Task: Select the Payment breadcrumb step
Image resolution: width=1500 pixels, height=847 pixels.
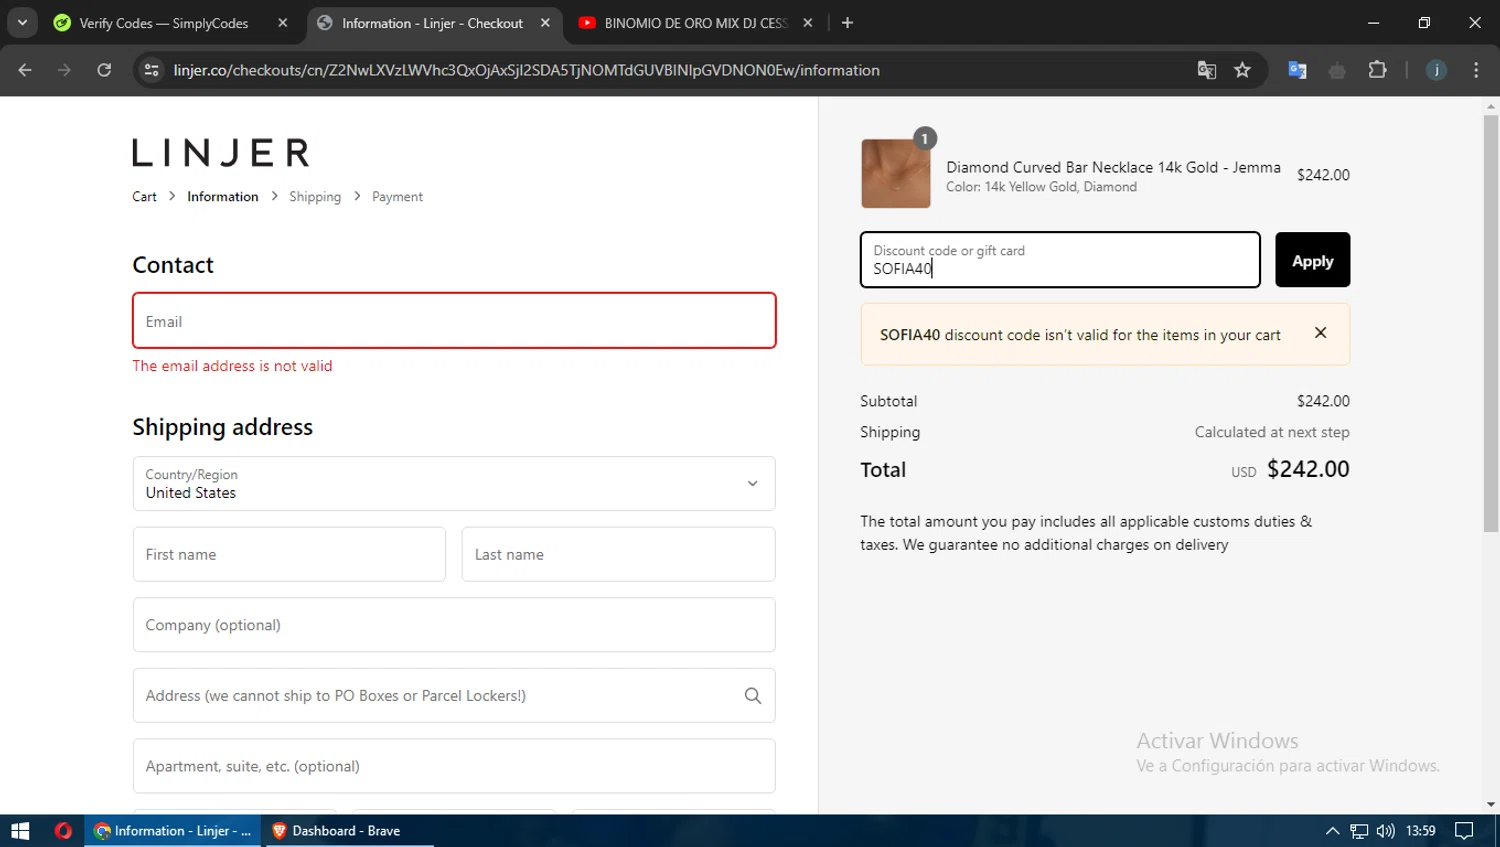Action: [x=397, y=197]
